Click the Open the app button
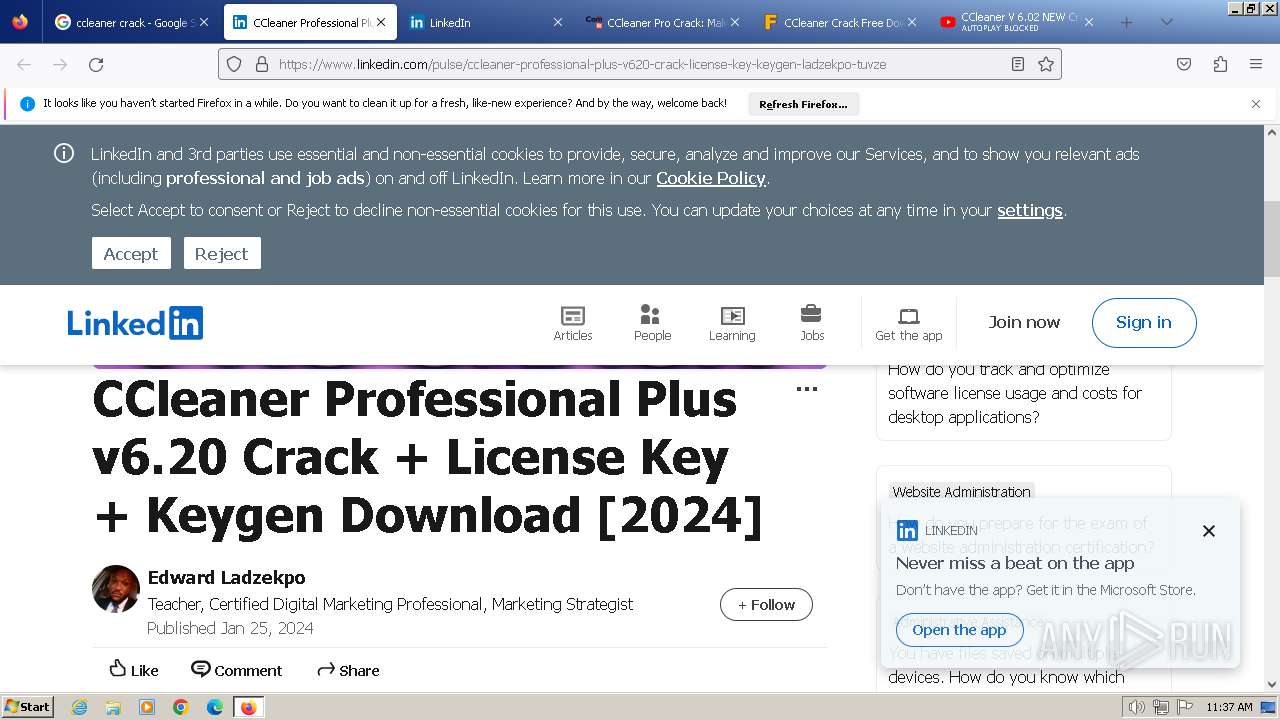The image size is (1280, 720). 959,630
